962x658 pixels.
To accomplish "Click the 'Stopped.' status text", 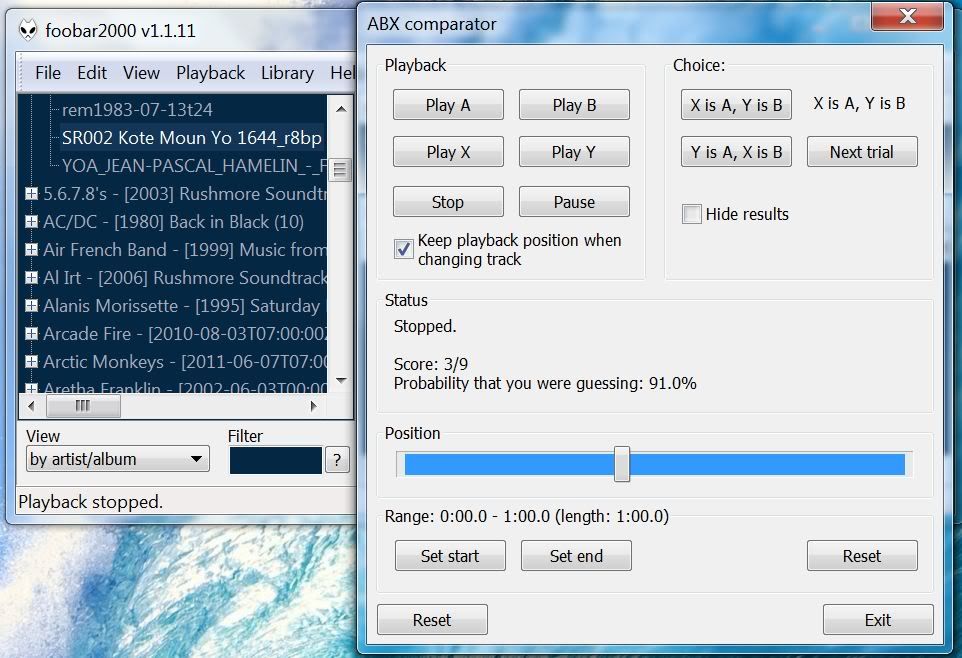I will 425,326.
